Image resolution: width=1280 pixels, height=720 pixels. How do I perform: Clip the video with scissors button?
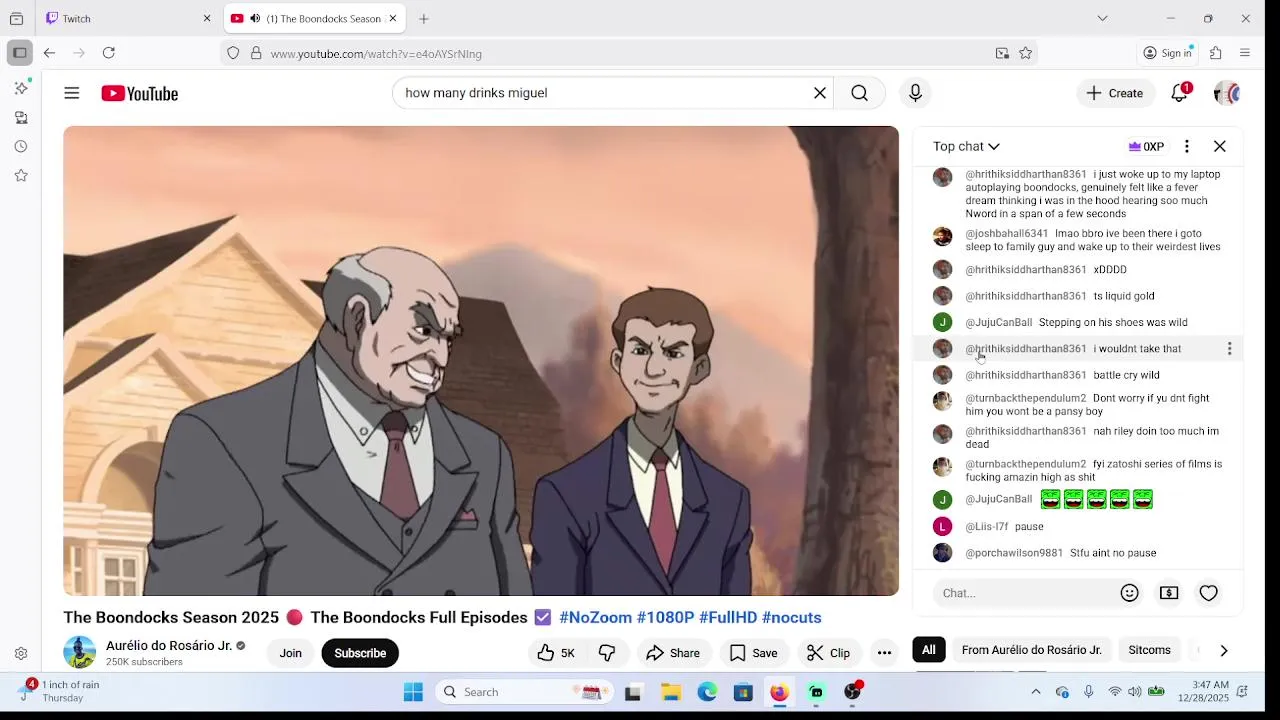pos(828,653)
